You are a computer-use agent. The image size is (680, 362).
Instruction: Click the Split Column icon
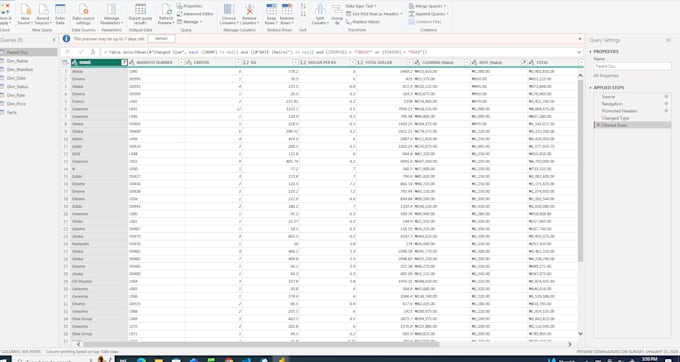tap(320, 10)
